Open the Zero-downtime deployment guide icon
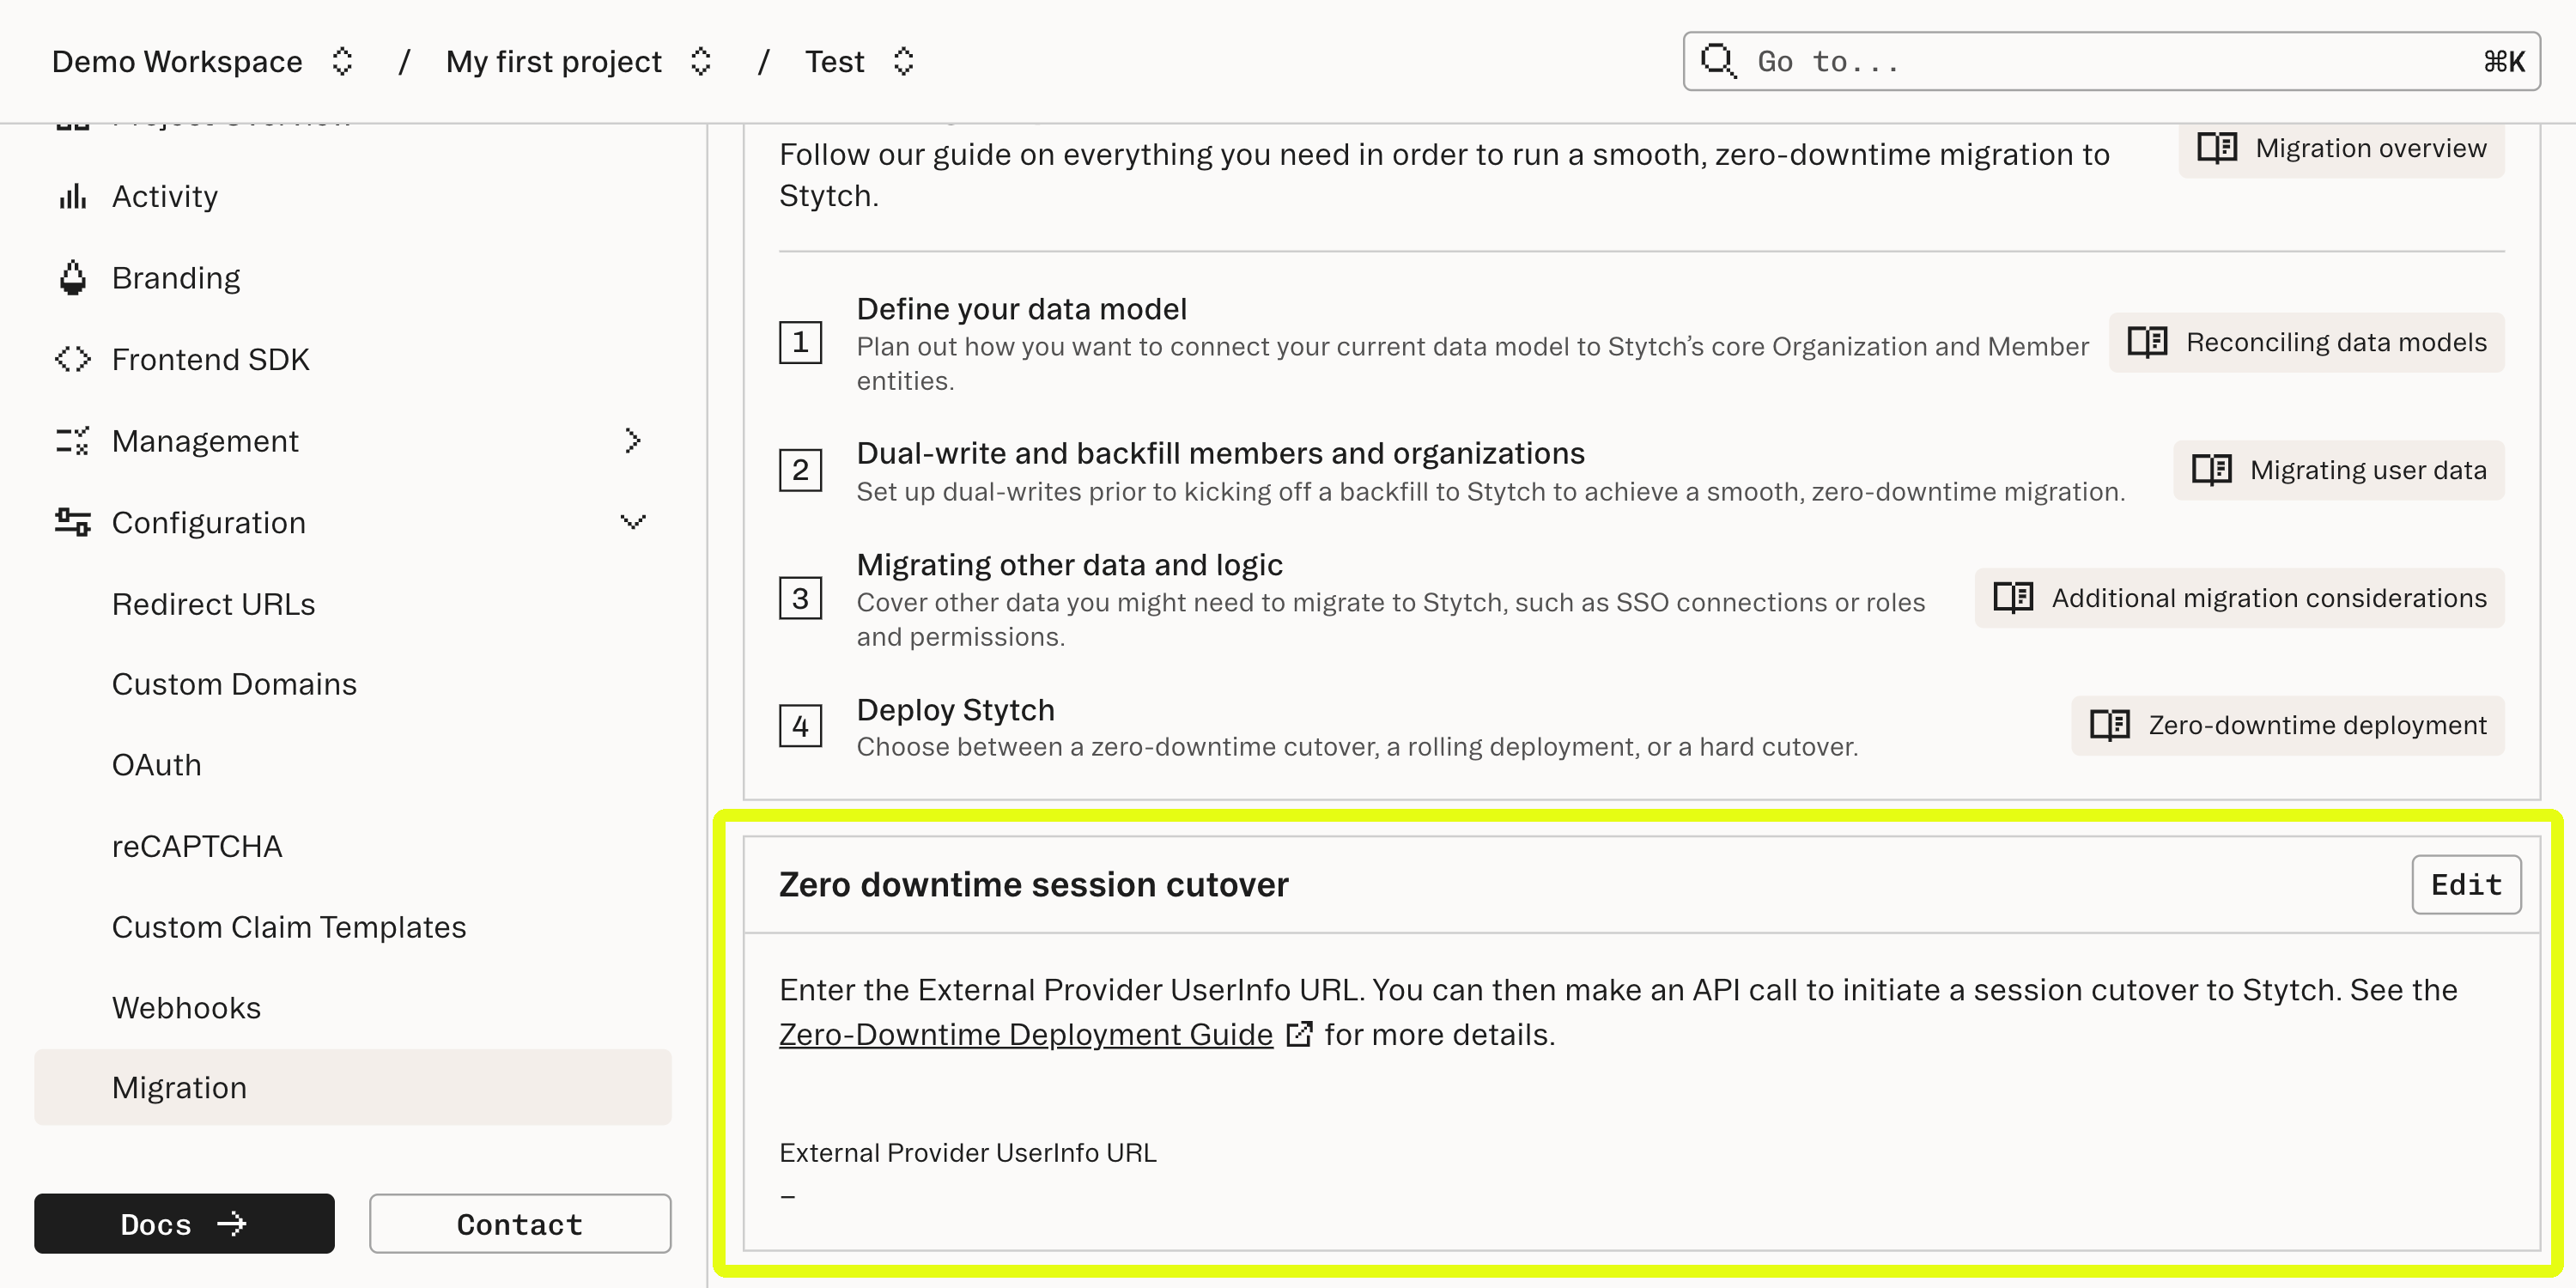 (2112, 724)
